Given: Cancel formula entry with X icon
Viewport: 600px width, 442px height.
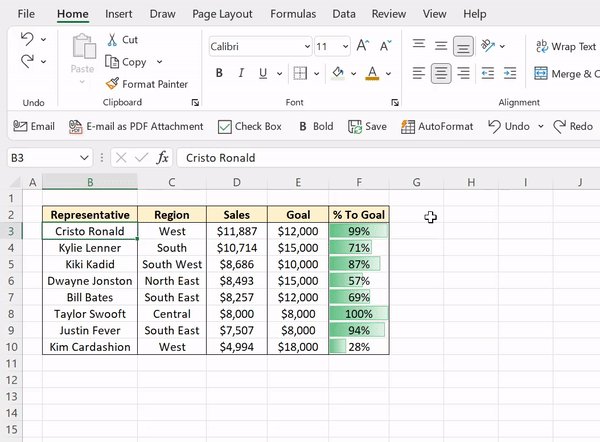Looking at the screenshot, I should pos(121,158).
